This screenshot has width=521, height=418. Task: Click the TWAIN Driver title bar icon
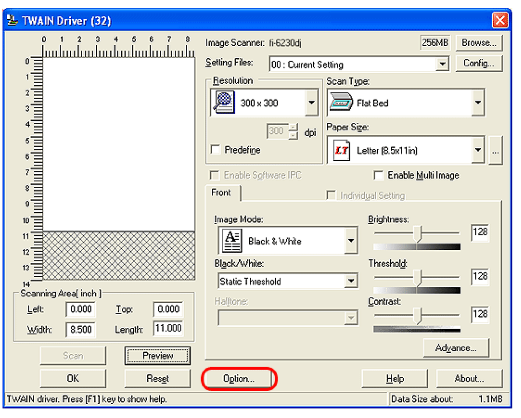13,20
